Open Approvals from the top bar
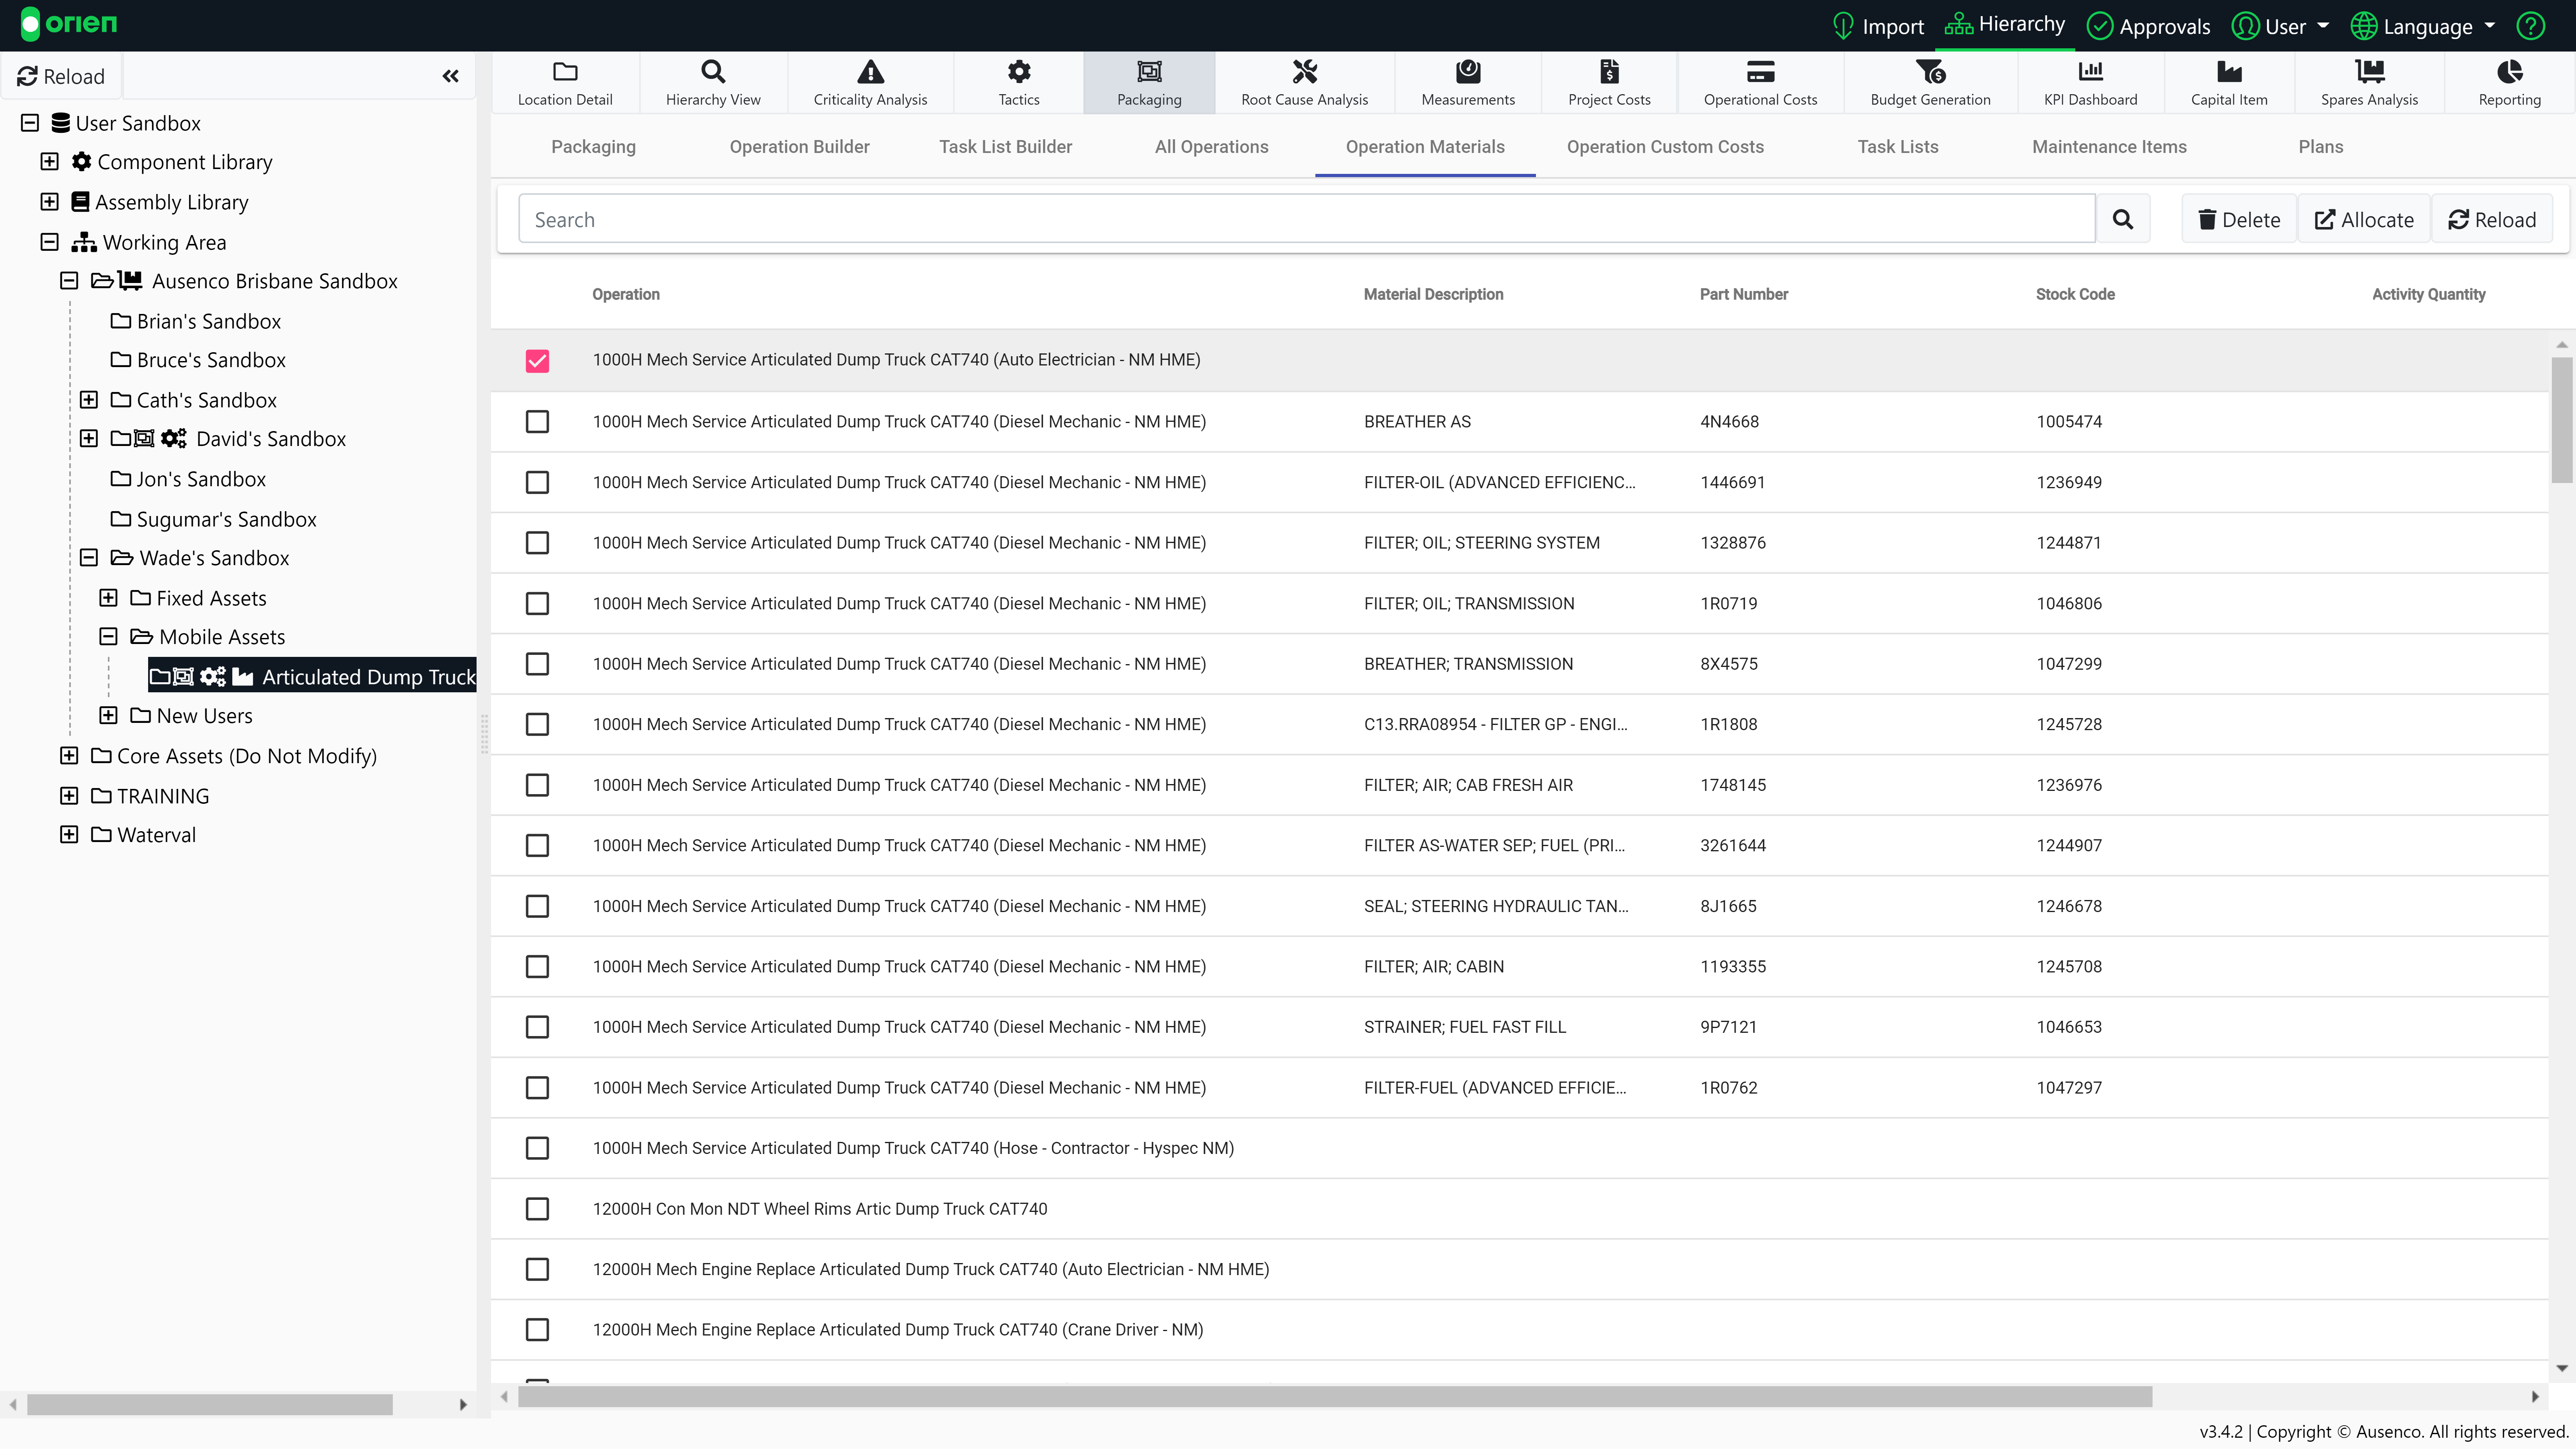This screenshot has width=2576, height=1449. (2149, 26)
